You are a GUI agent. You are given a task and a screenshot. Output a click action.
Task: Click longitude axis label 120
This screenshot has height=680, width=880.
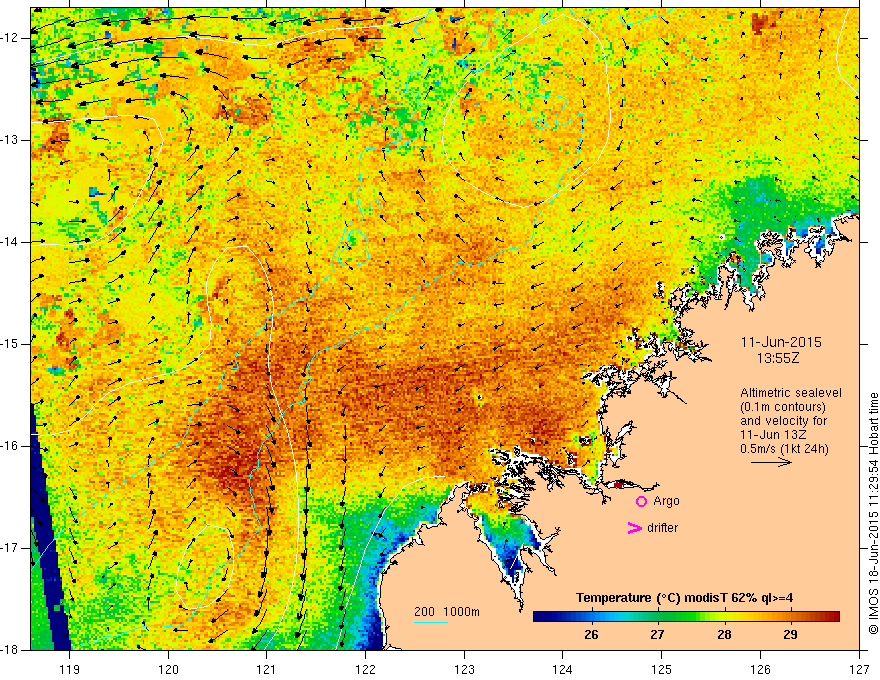tap(168, 669)
